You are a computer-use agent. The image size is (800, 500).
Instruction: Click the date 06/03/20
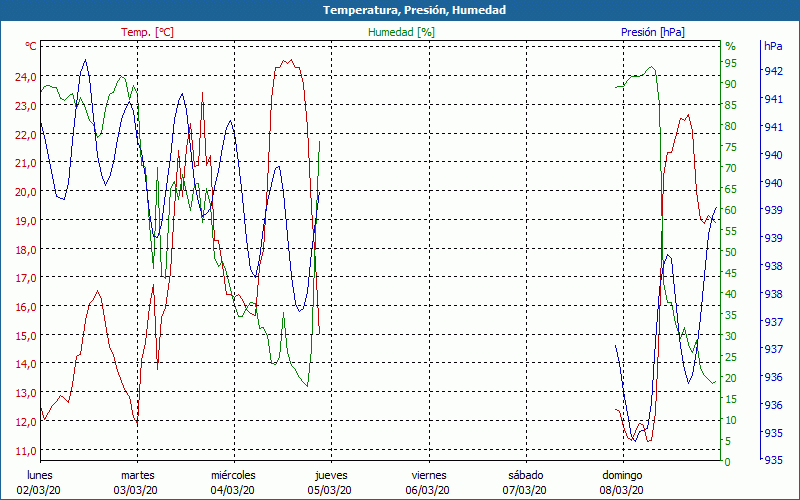[428, 491]
